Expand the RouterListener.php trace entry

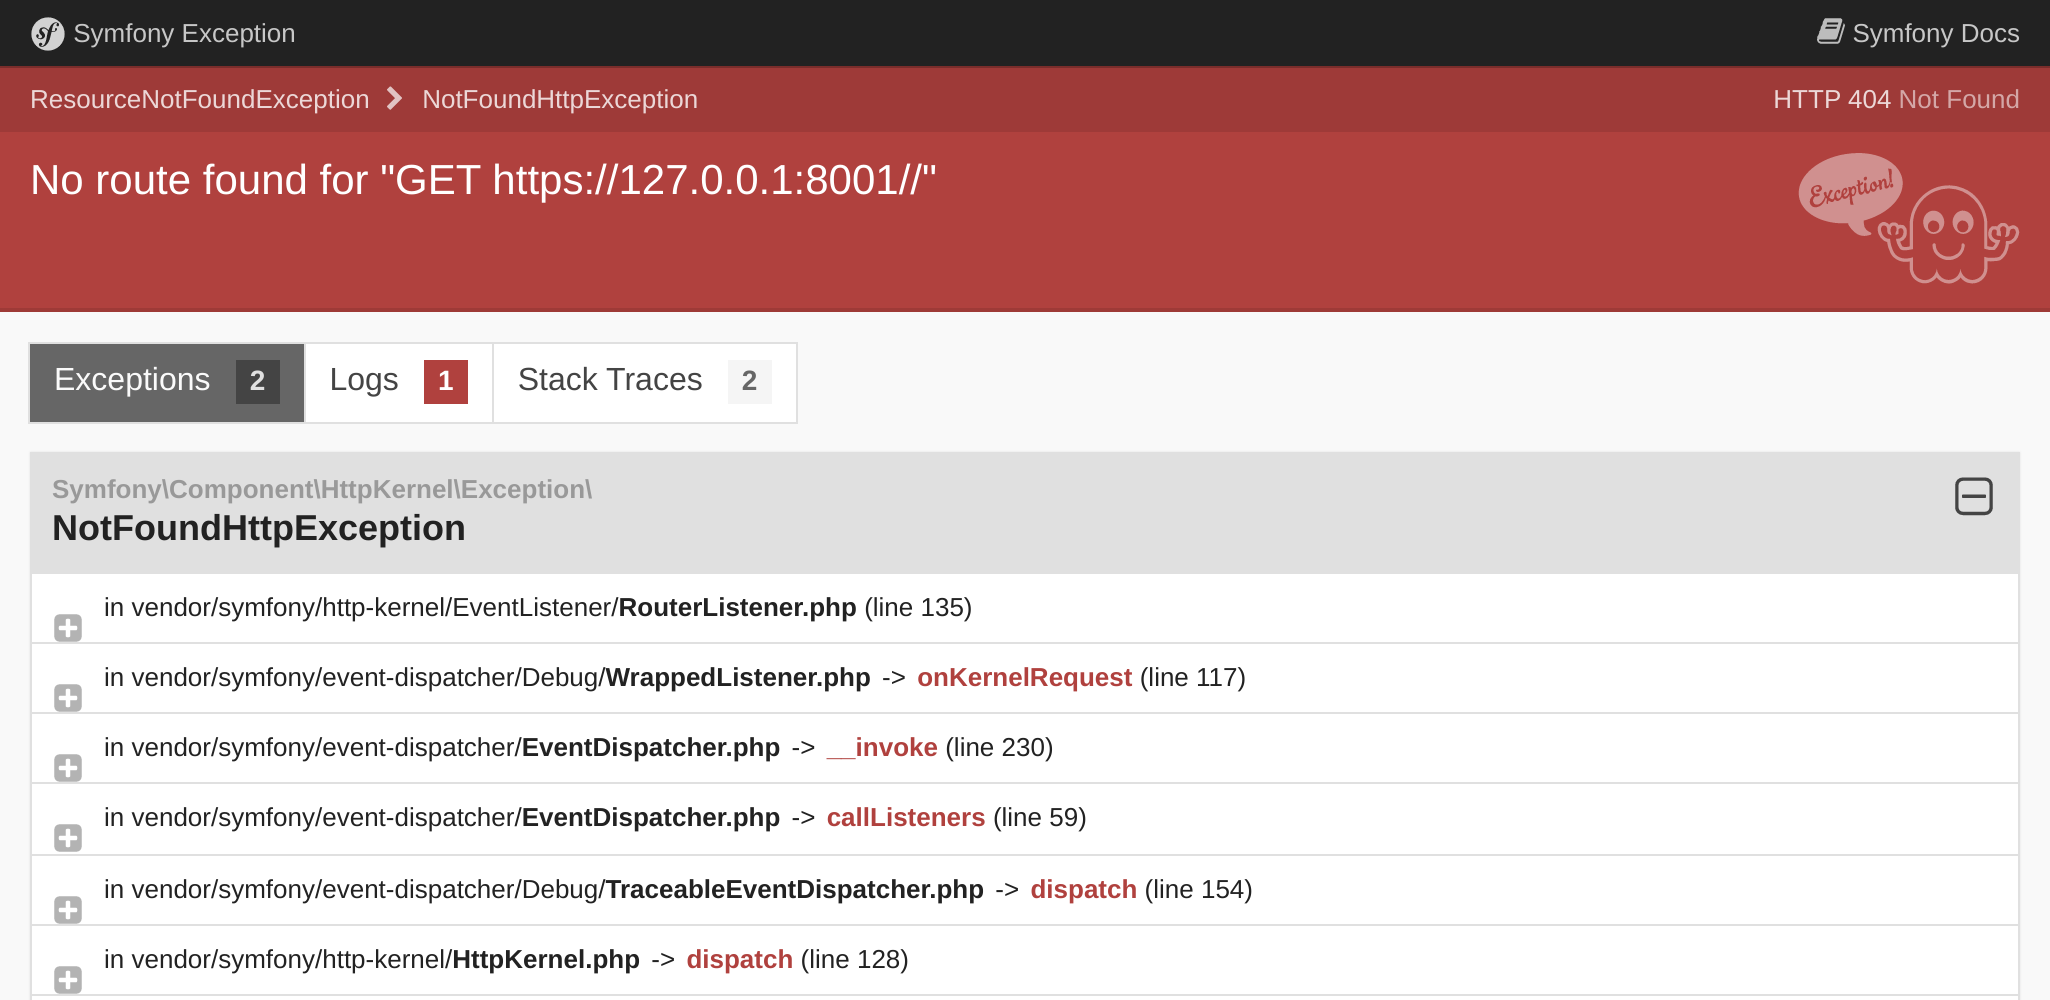(x=68, y=628)
